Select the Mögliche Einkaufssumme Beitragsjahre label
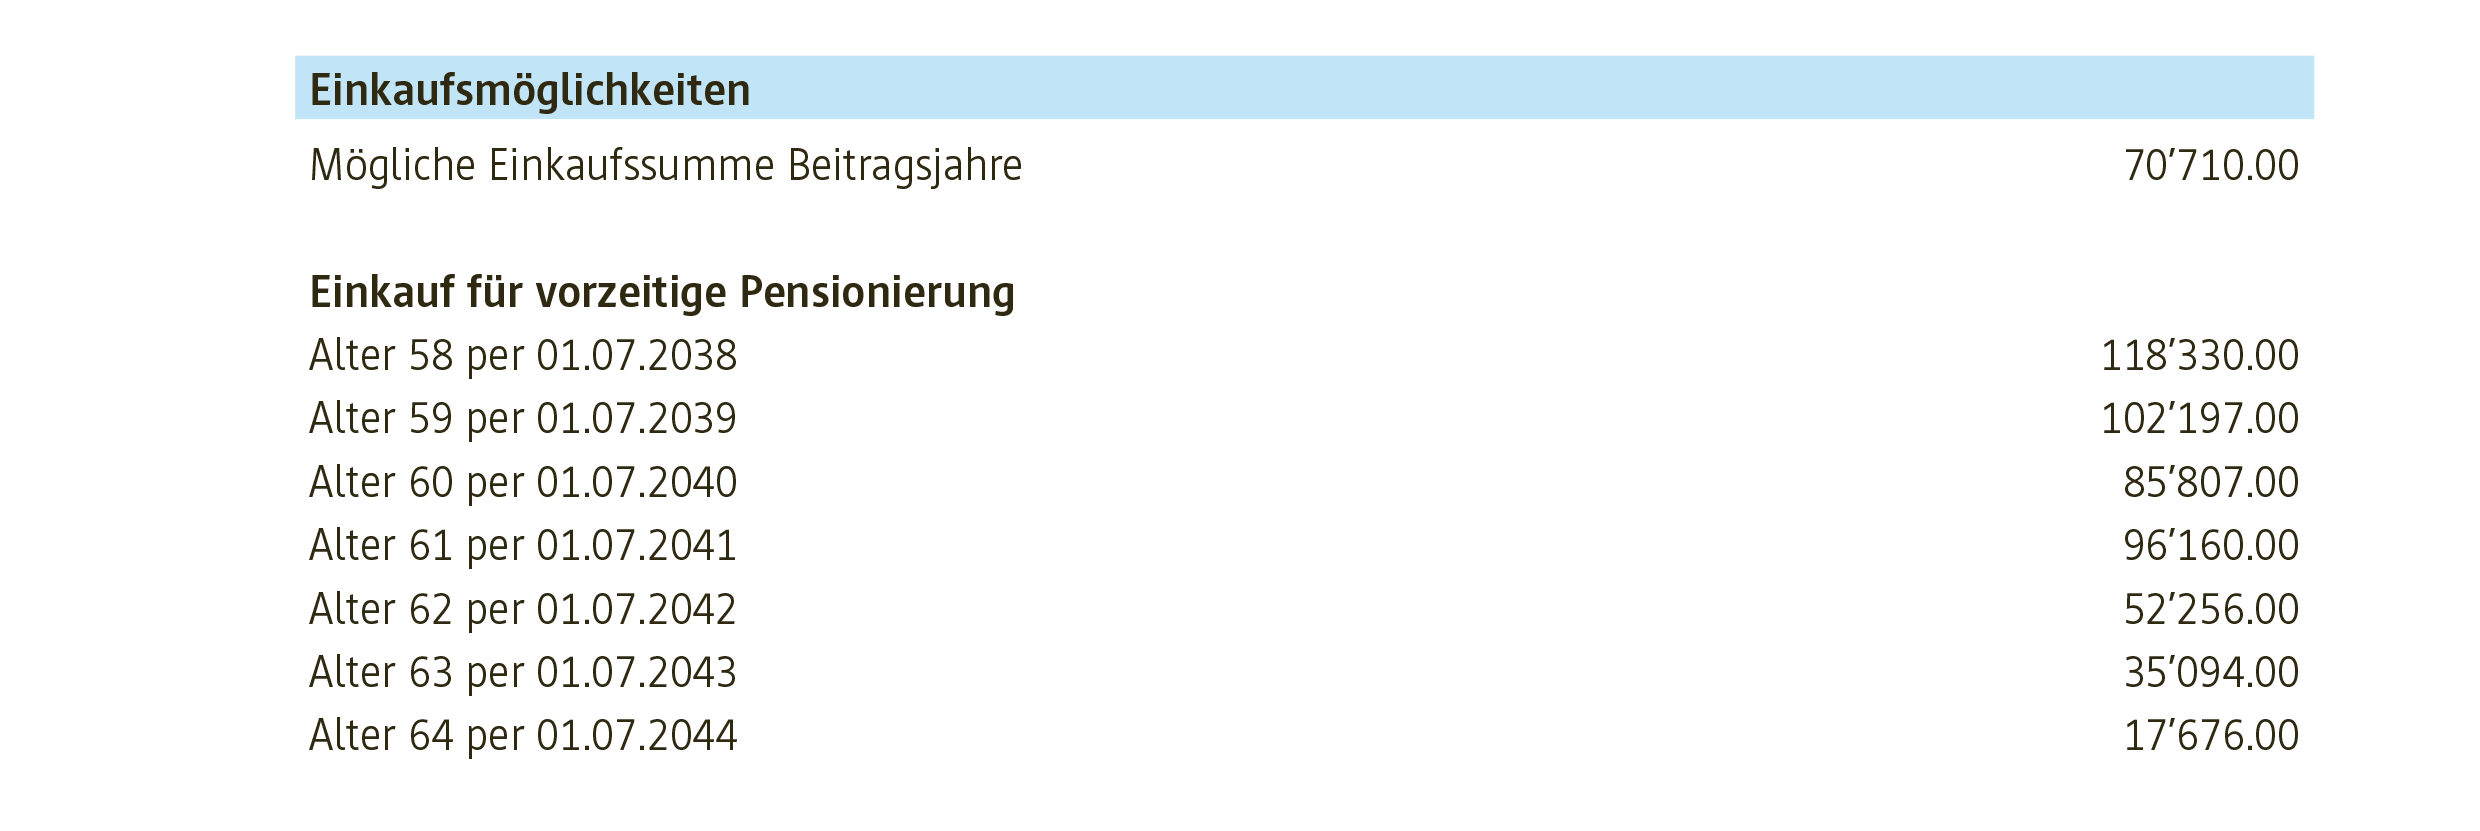This screenshot has width=2480, height=831. tap(666, 166)
